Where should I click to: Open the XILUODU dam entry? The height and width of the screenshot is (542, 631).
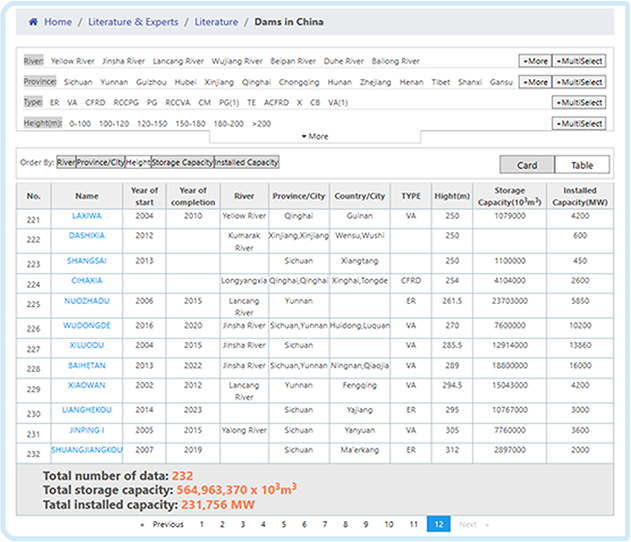coord(87,346)
